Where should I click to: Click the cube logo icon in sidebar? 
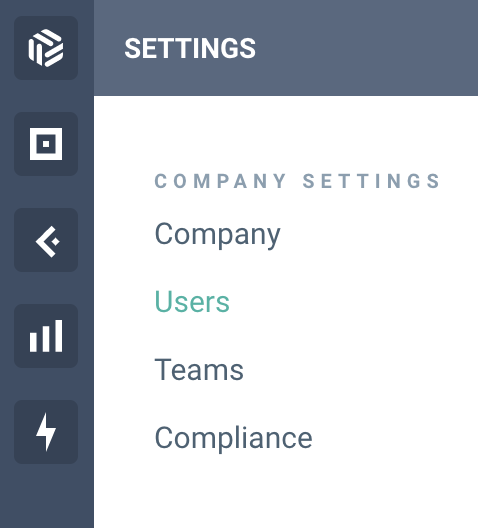point(46,48)
